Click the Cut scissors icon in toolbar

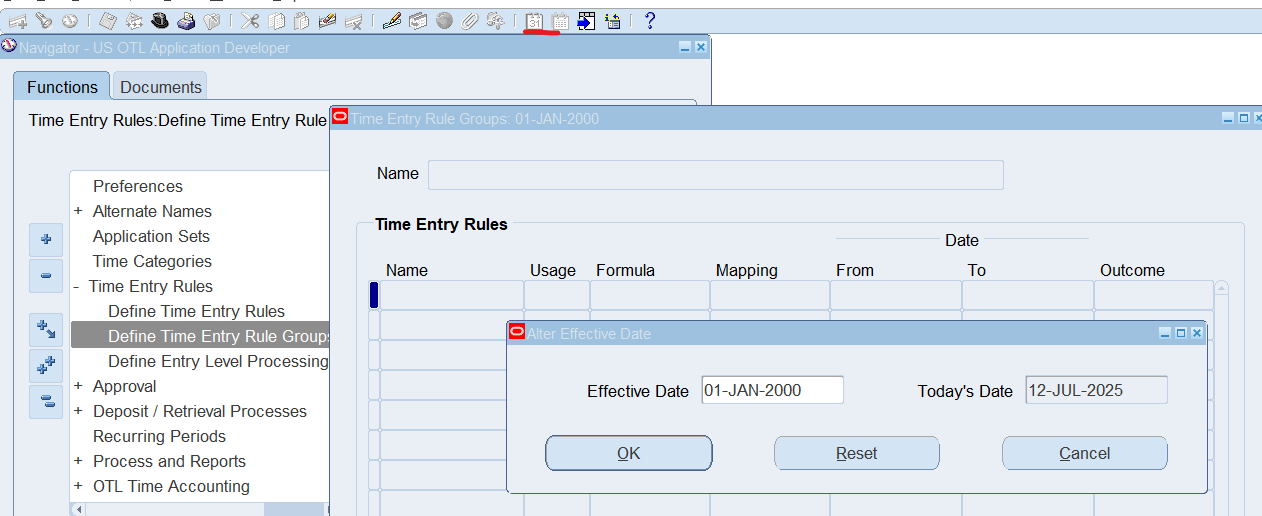click(x=250, y=20)
